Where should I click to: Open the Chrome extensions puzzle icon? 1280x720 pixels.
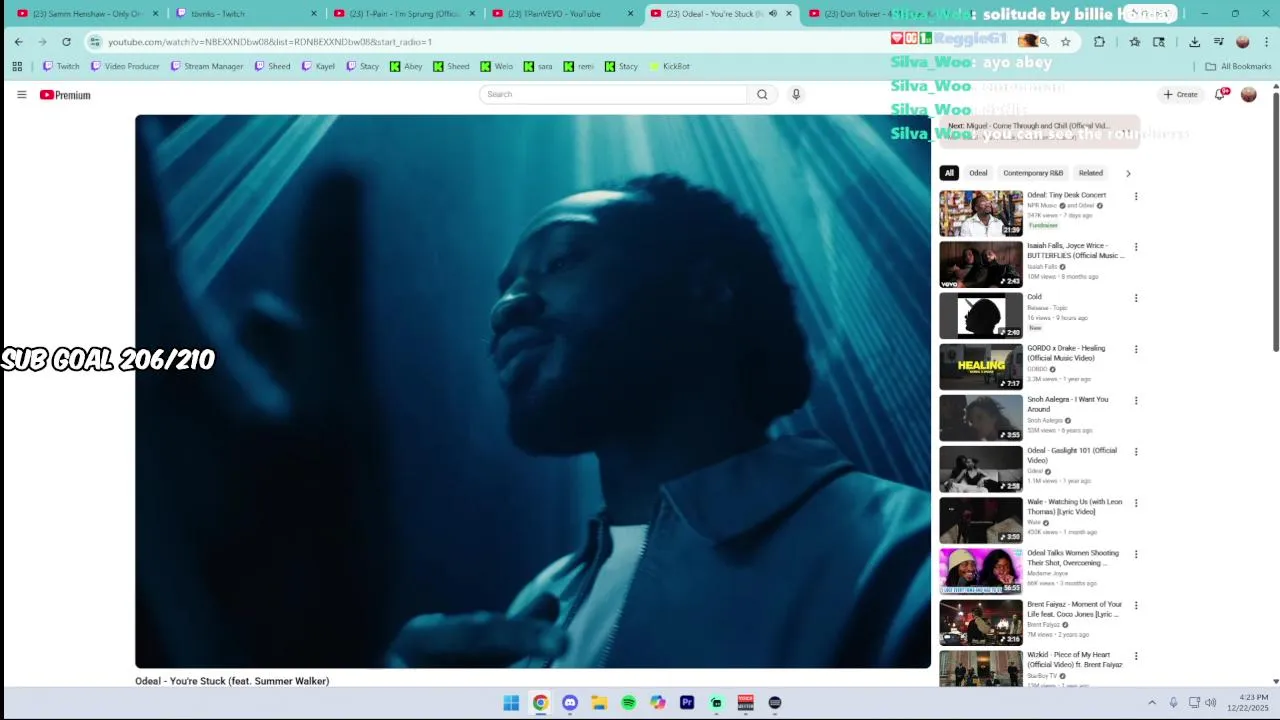click(x=1099, y=42)
